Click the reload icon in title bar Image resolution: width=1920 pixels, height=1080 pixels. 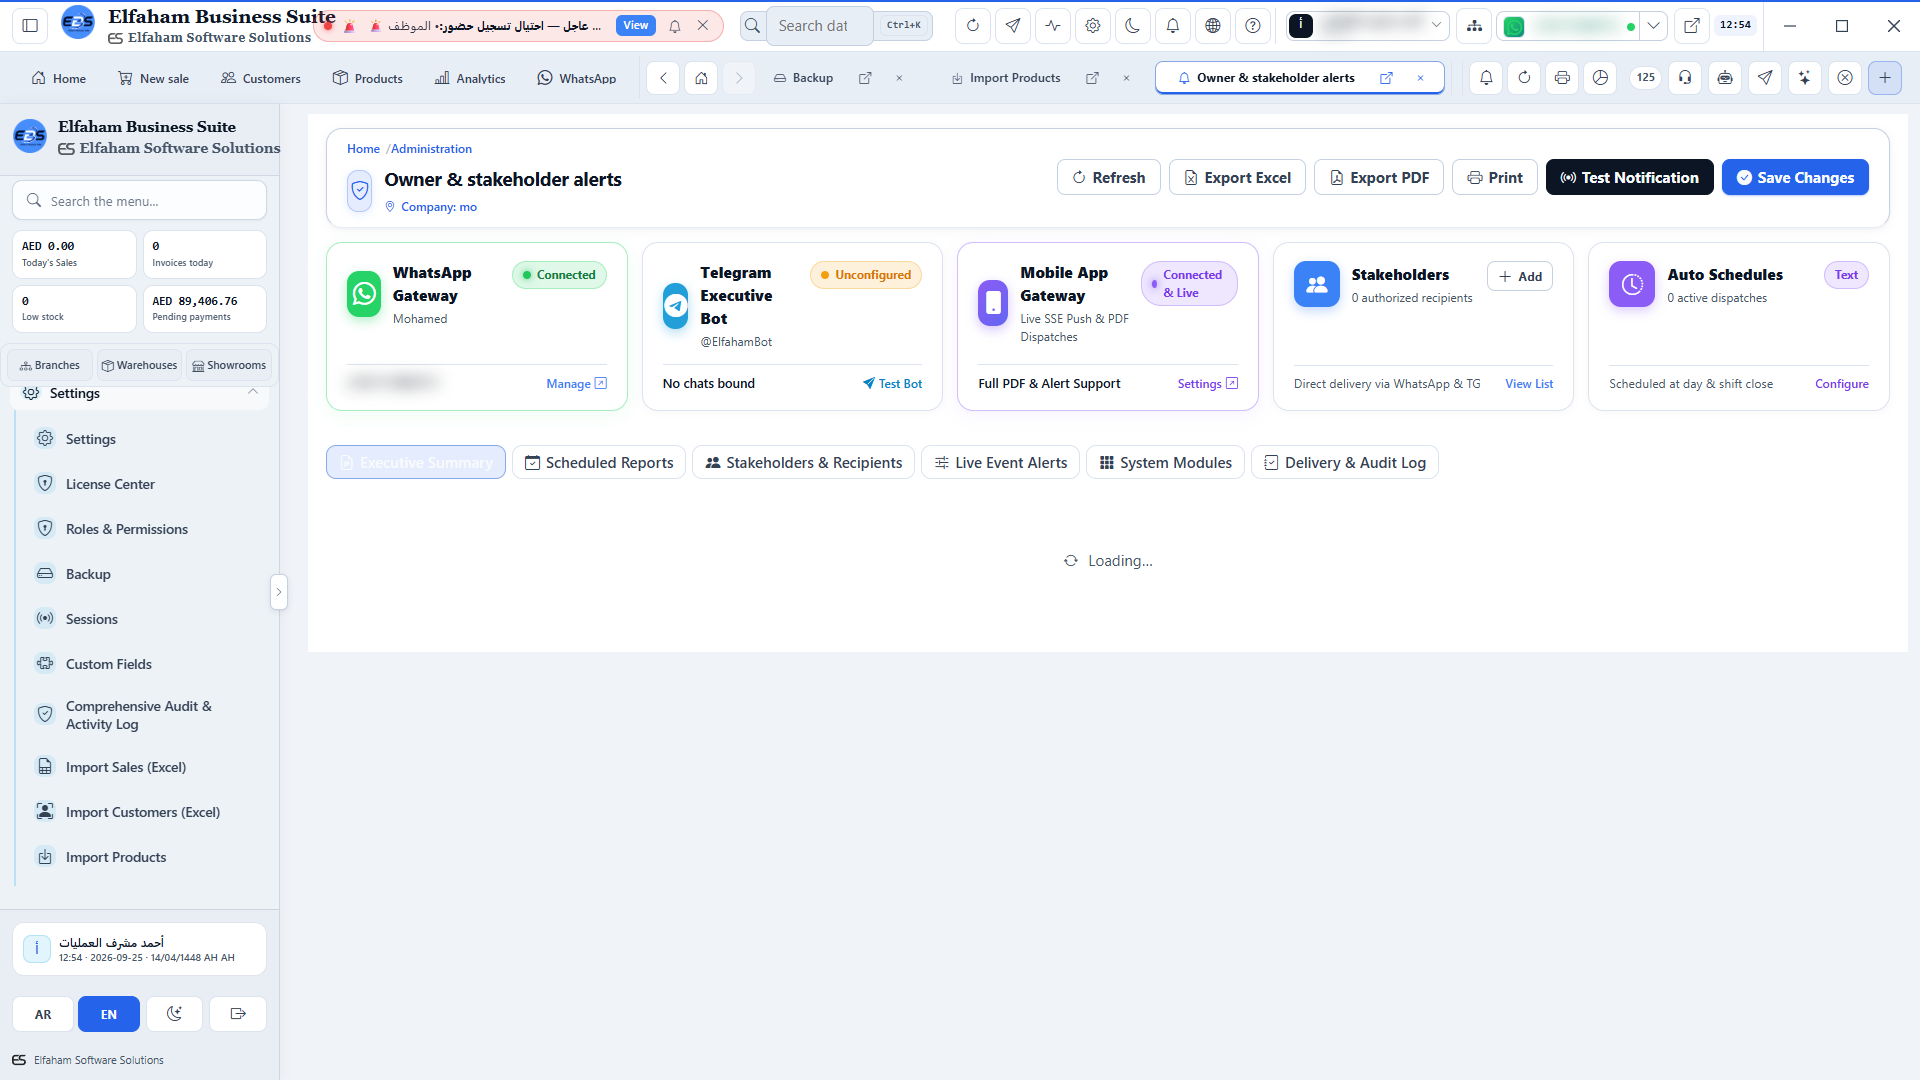[x=972, y=26]
